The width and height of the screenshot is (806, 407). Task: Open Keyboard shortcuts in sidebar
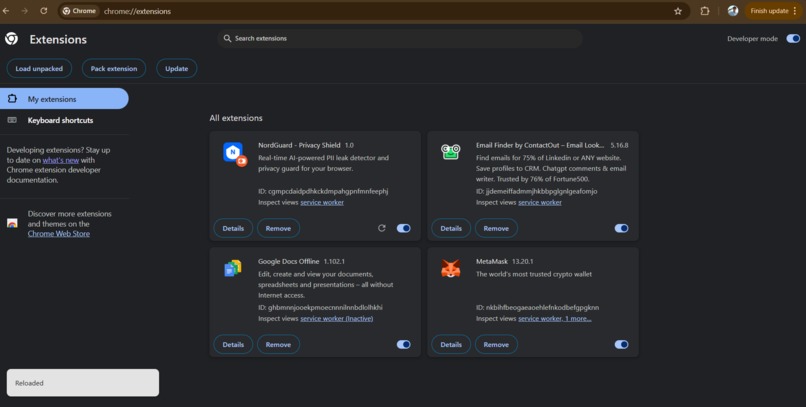pos(64,120)
